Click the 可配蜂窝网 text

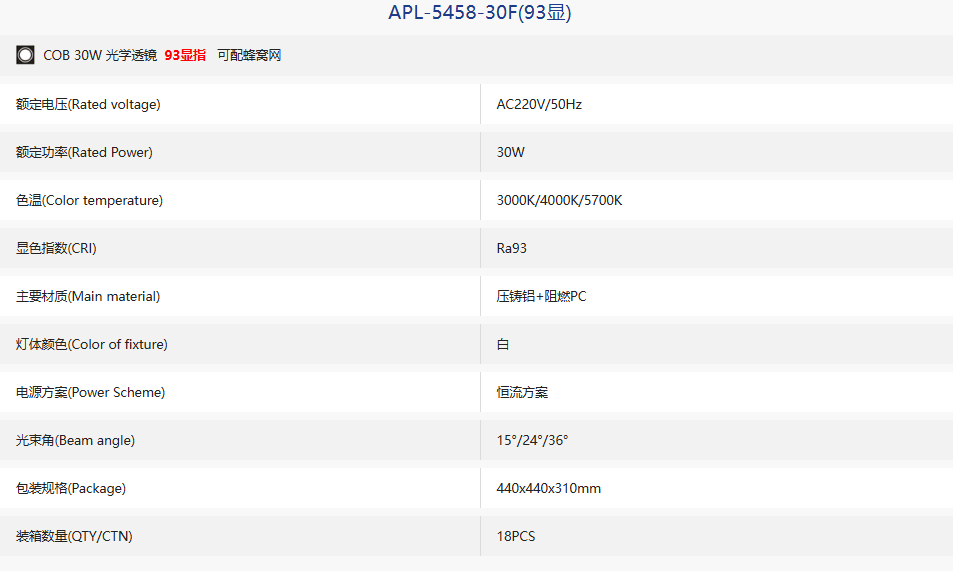pos(249,55)
